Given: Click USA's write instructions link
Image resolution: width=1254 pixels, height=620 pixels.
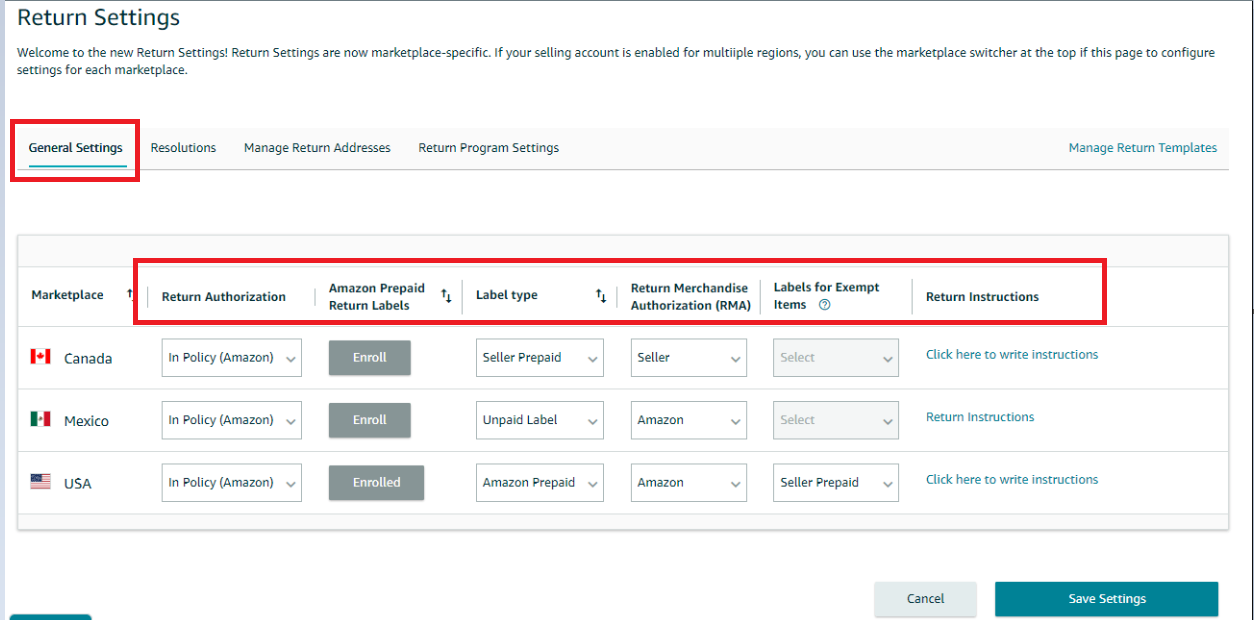Looking at the screenshot, I should (x=1012, y=480).
